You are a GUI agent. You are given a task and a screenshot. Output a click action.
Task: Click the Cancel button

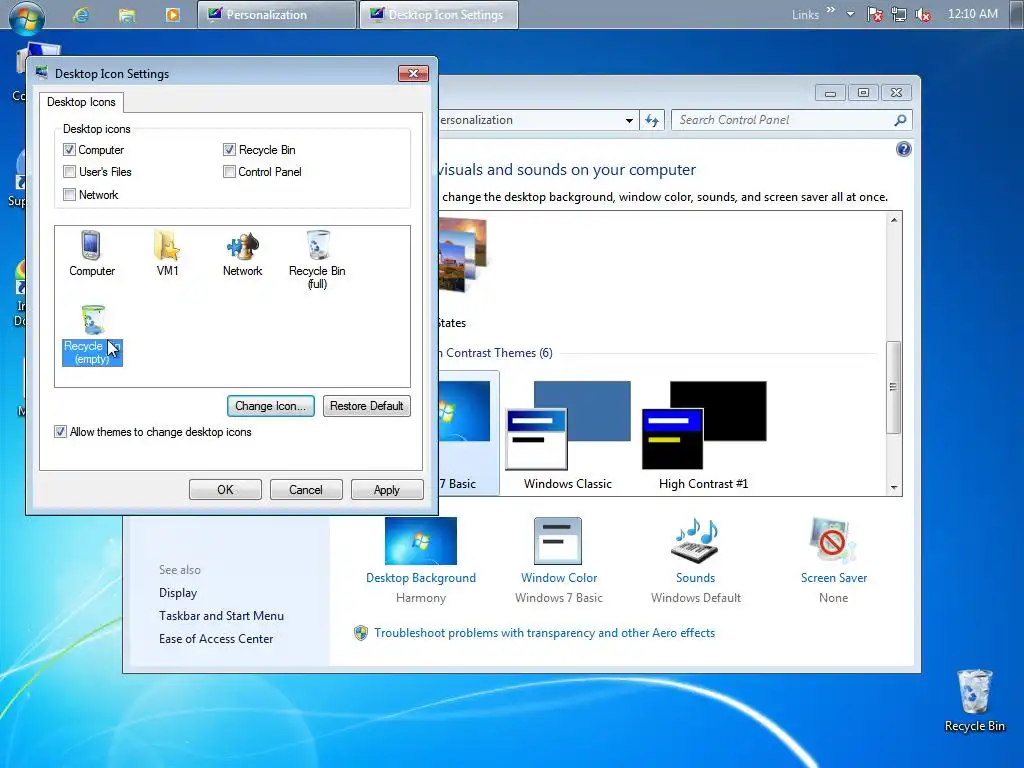306,490
